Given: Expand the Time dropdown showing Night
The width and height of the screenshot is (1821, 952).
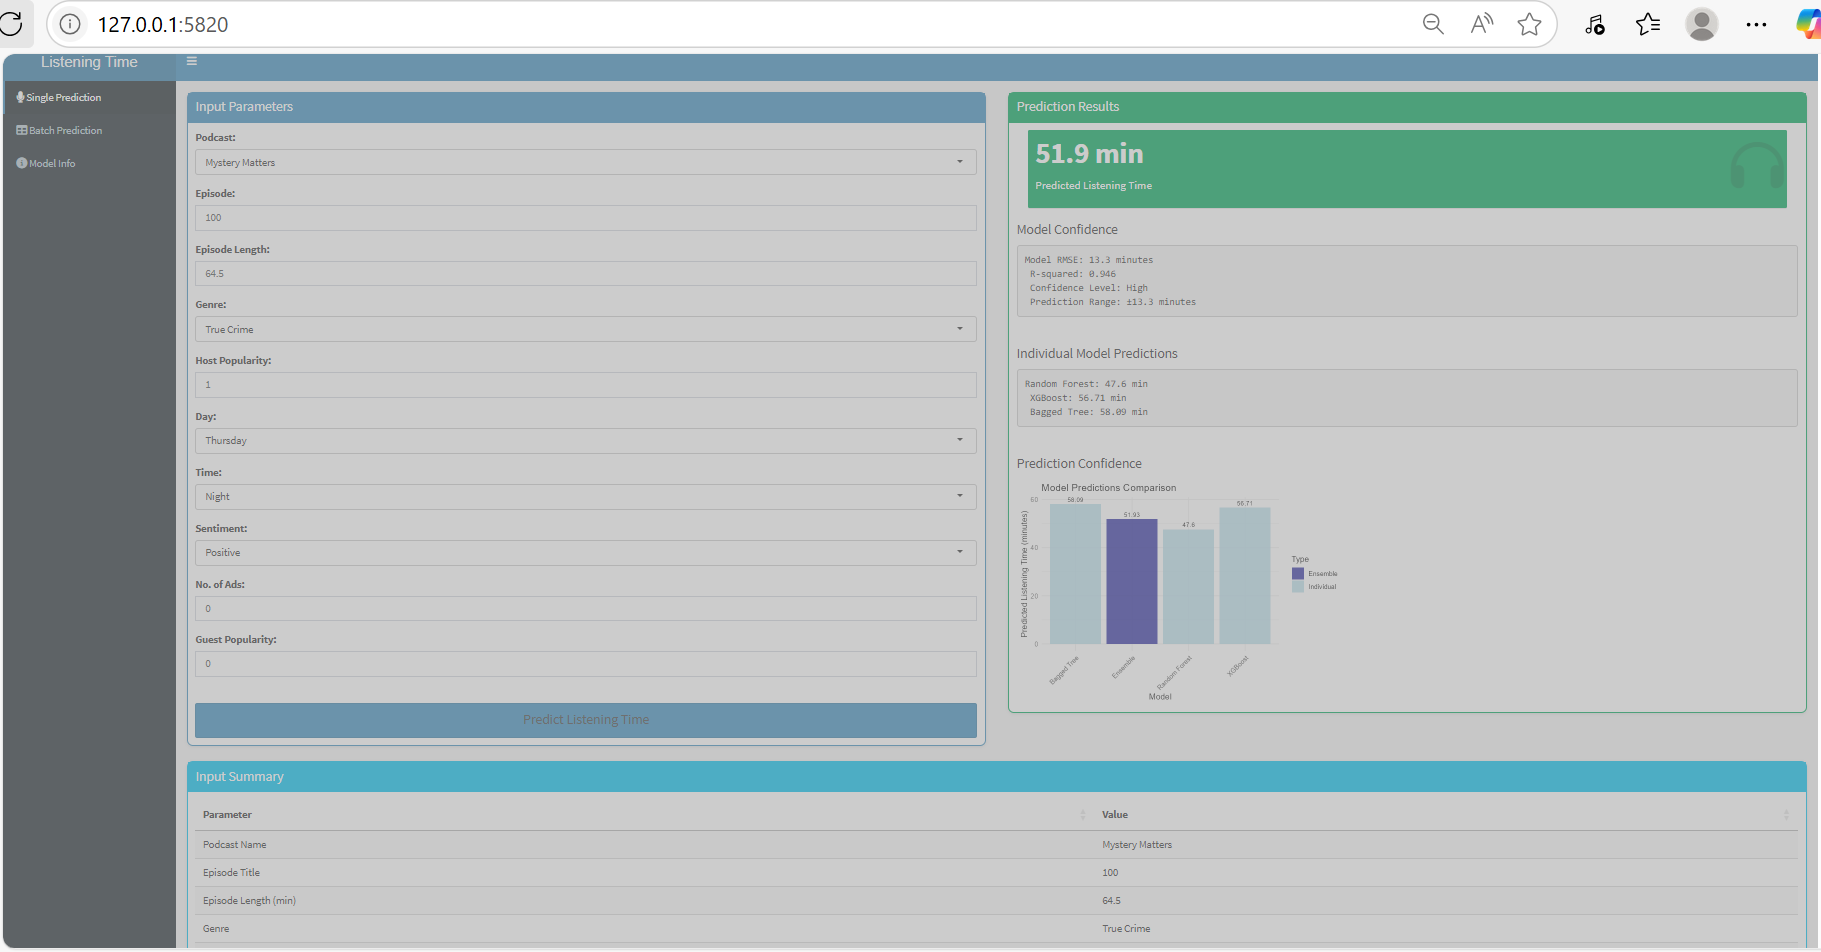Looking at the screenshot, I should pyautogui.click(x=585, y=496).
